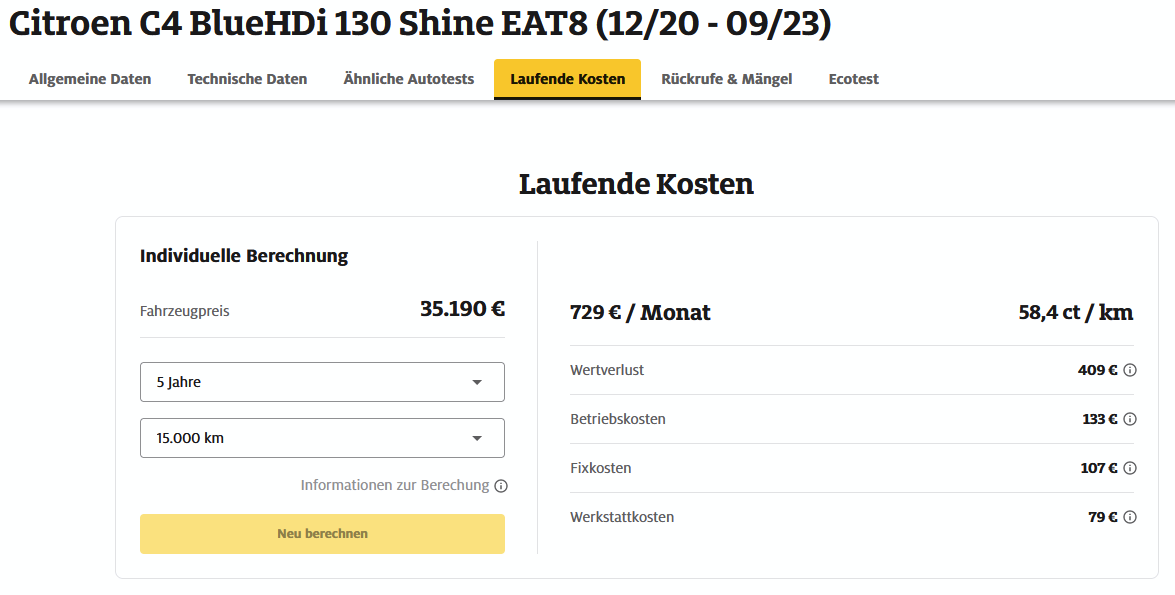Go to Ähnliche Autotests tab
Viewport: 1175px width, 595px height.
[x=408, y=79]
